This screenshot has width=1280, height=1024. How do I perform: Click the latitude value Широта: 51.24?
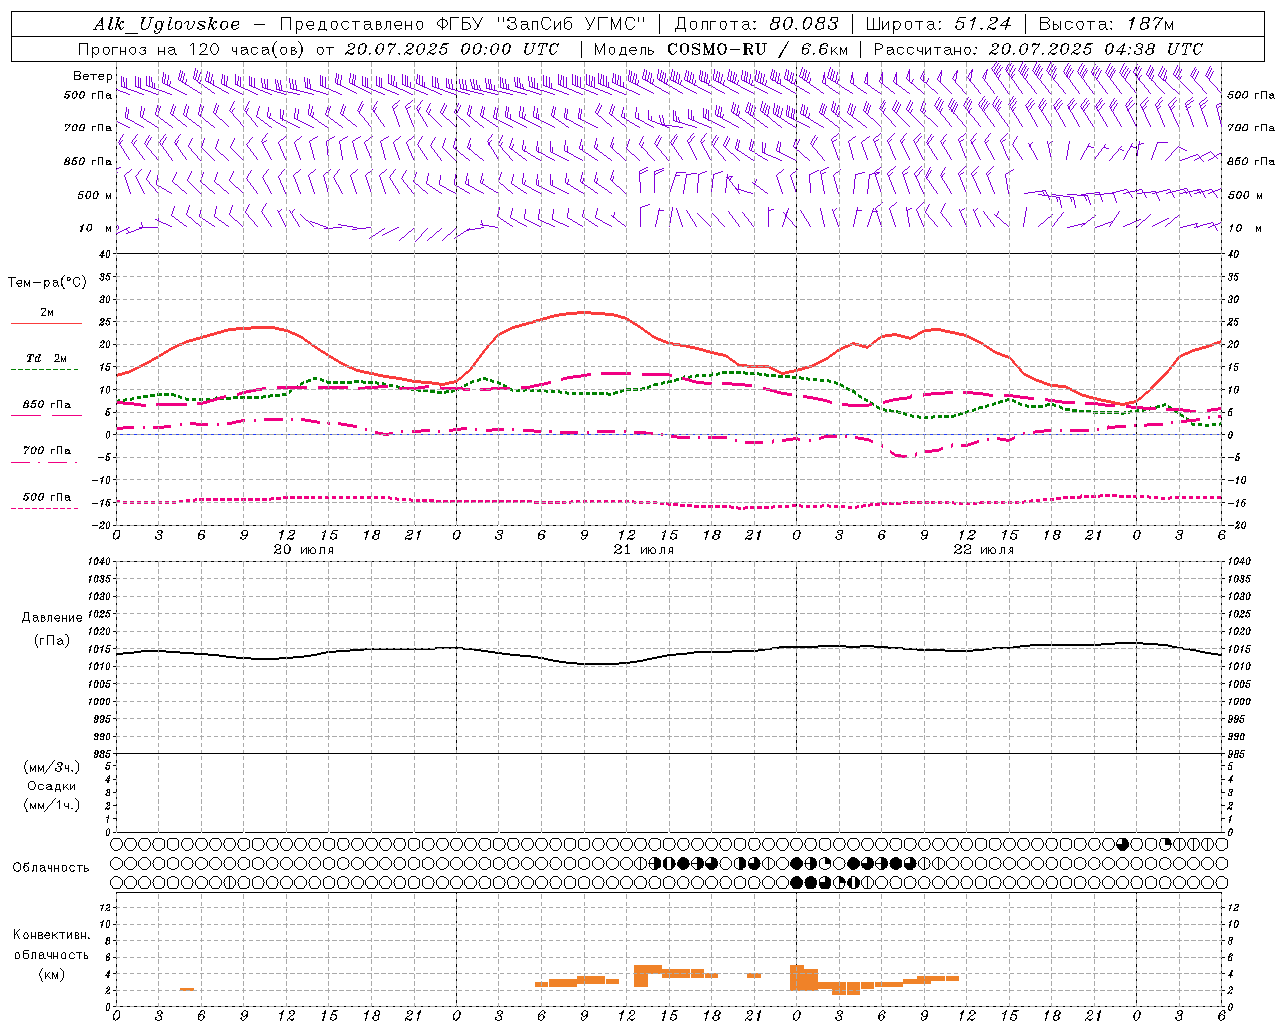tap(938, 24)
